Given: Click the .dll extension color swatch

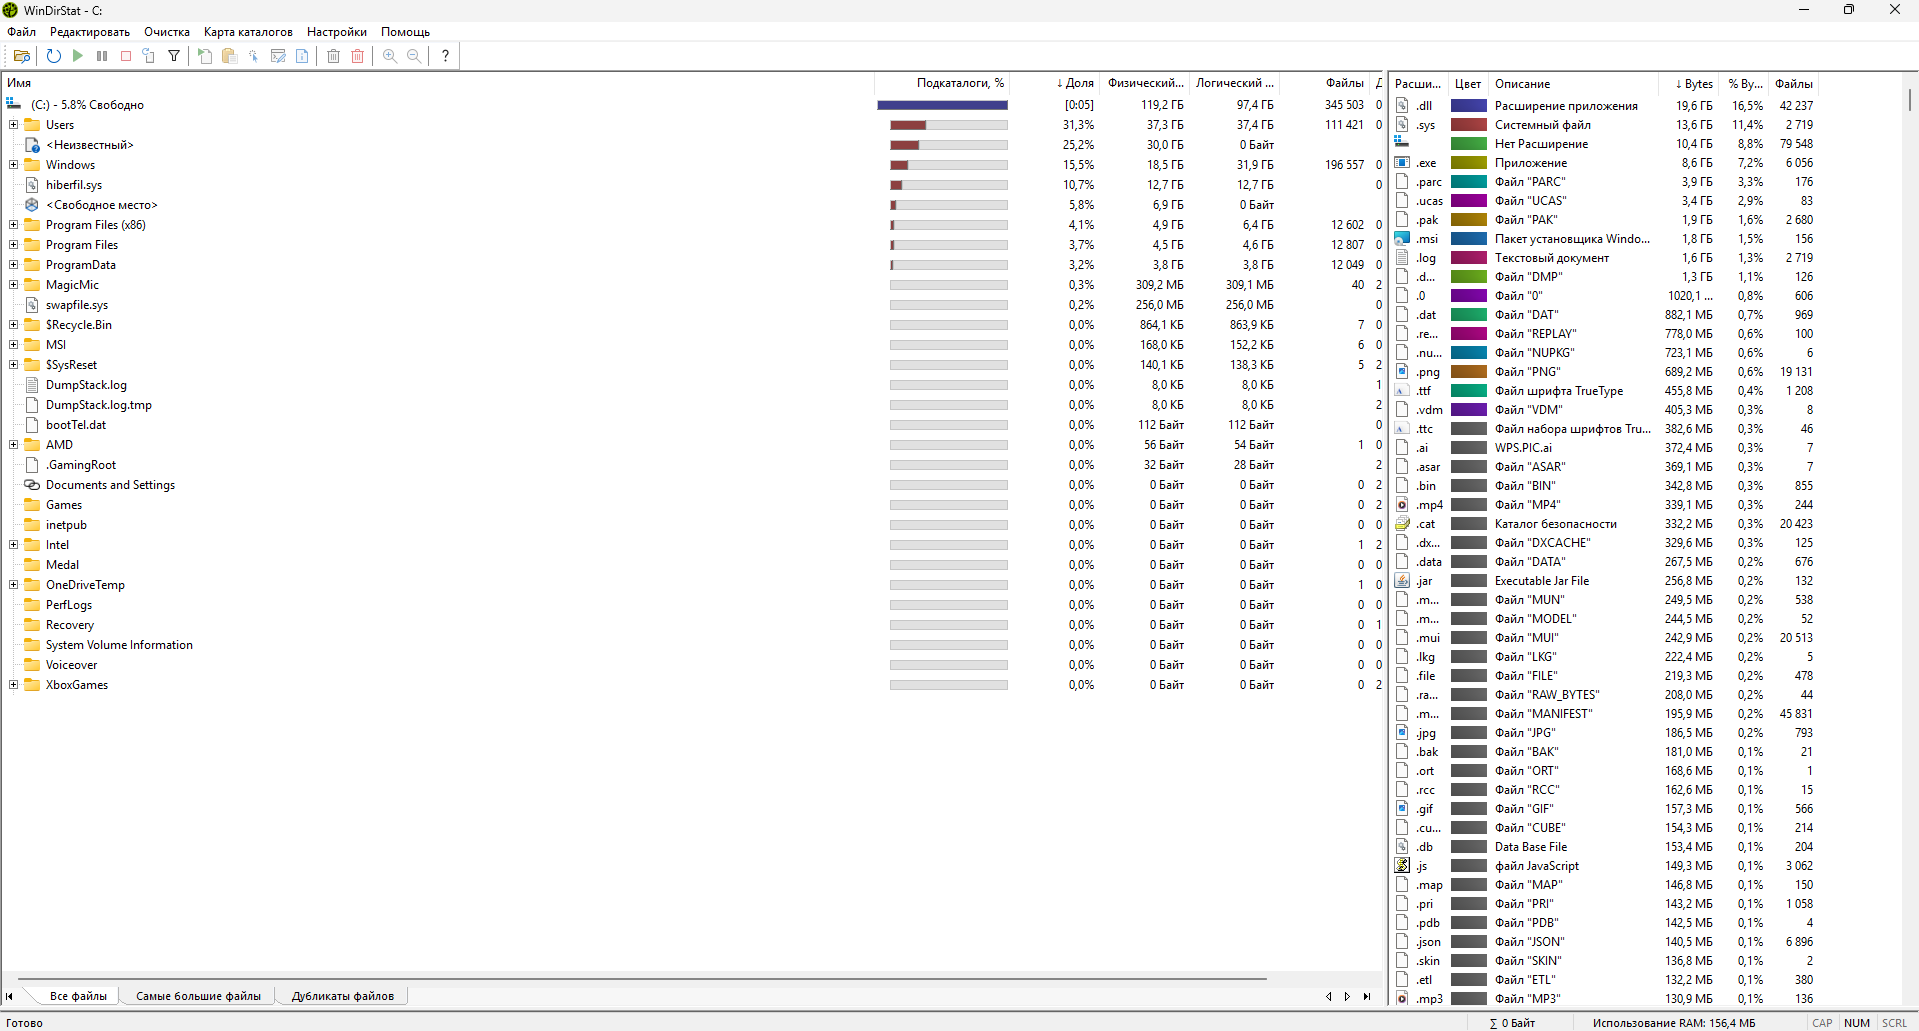Looking at the screenshot, I should (1469, 105).
